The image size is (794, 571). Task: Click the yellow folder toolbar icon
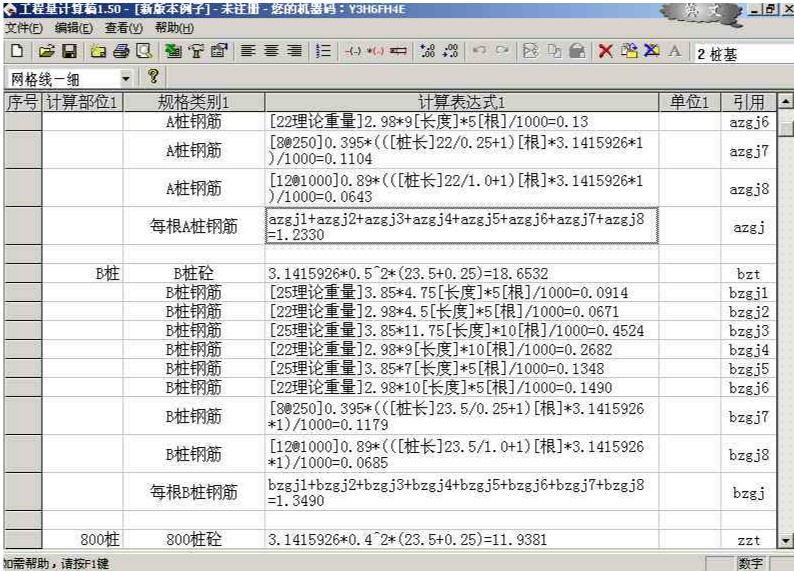click(x=98, y=51)
